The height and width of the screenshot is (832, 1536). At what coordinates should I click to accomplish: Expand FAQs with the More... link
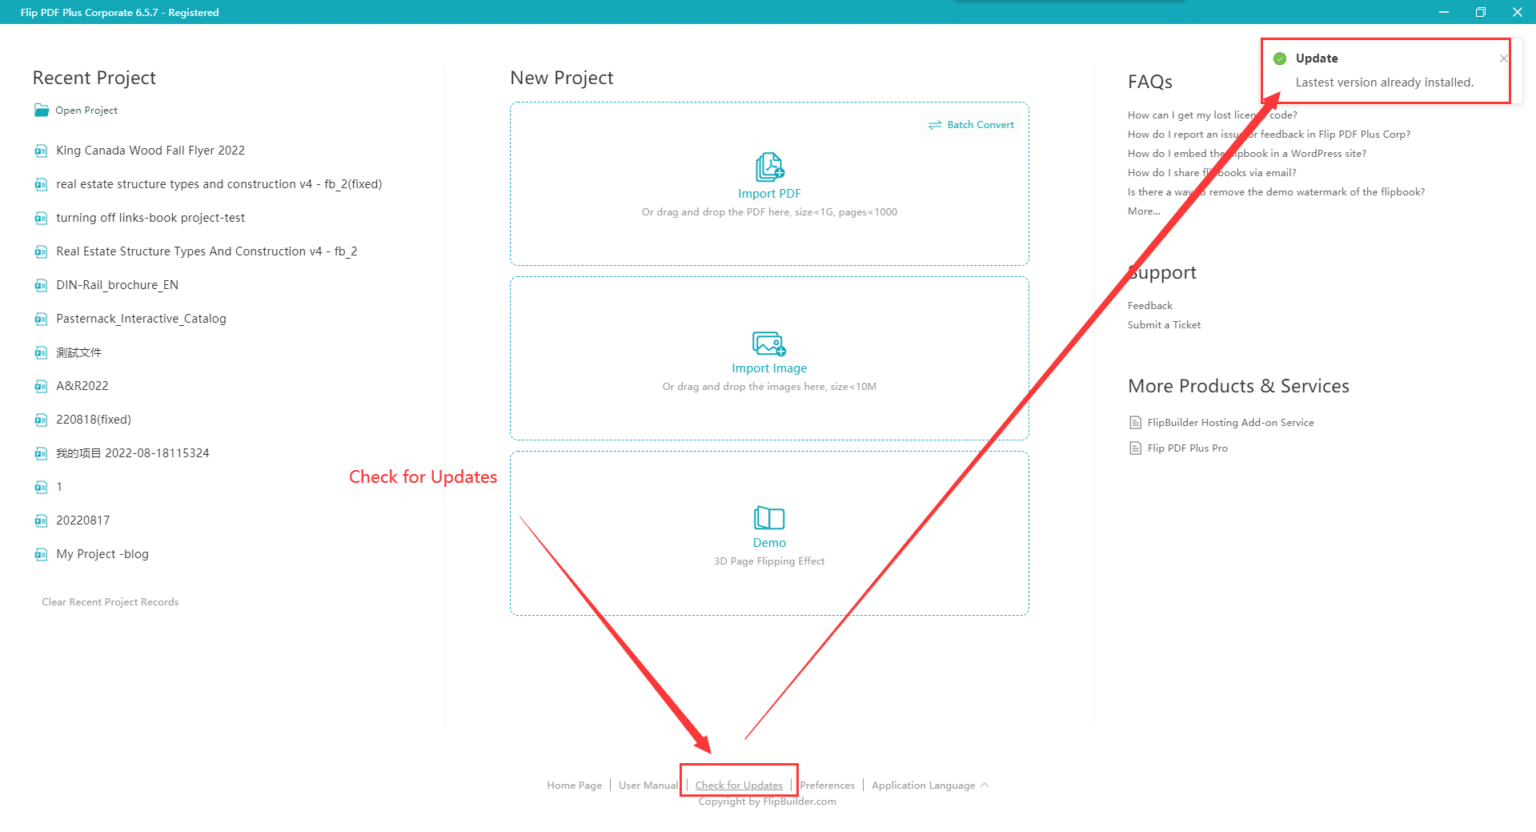pyautogui.click(x=1143, y=211)
